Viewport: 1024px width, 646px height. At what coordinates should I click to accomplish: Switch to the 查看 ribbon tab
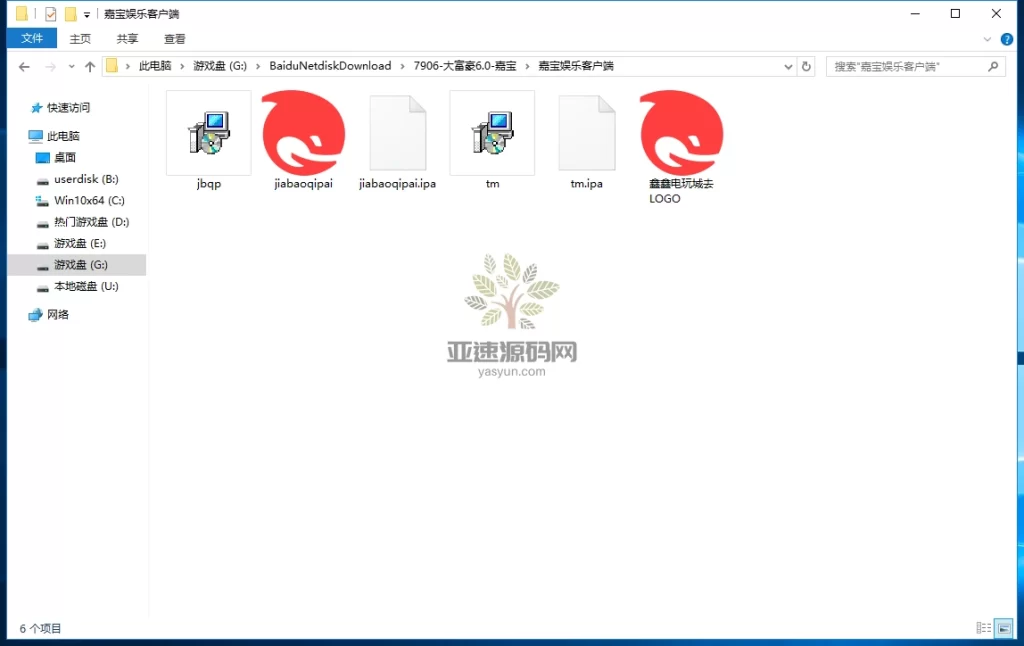(174, 38)
